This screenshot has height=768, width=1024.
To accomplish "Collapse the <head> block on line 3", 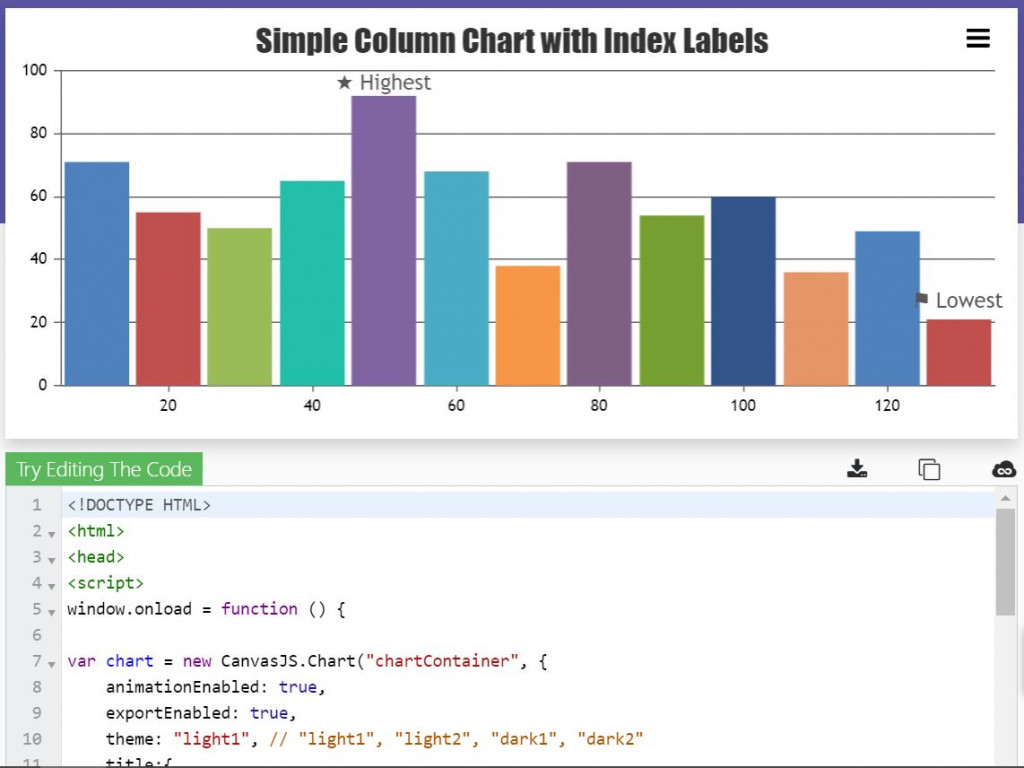I will coord(51,559).
